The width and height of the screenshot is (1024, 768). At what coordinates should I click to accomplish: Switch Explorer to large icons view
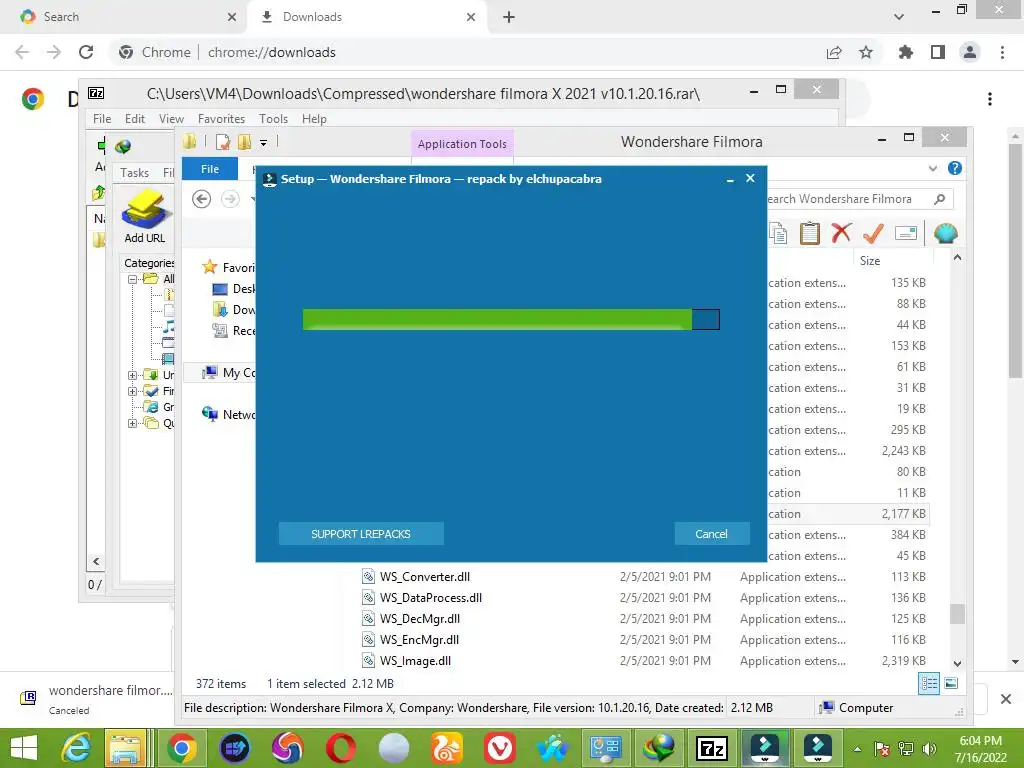[x=952, y=684]
